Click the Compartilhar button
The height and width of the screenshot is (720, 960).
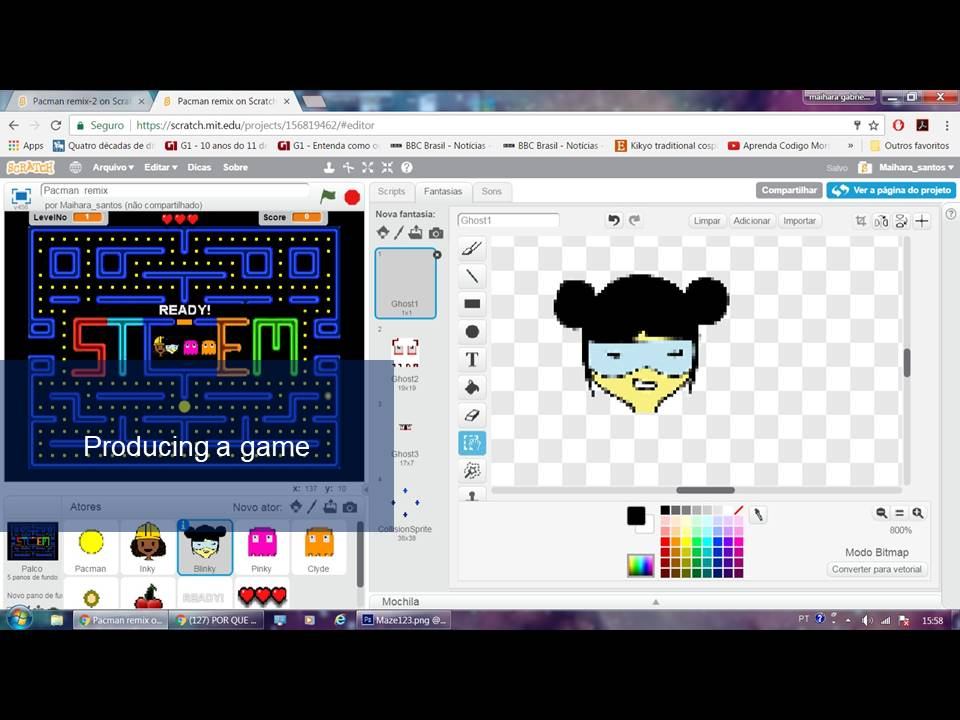(789, 190)
